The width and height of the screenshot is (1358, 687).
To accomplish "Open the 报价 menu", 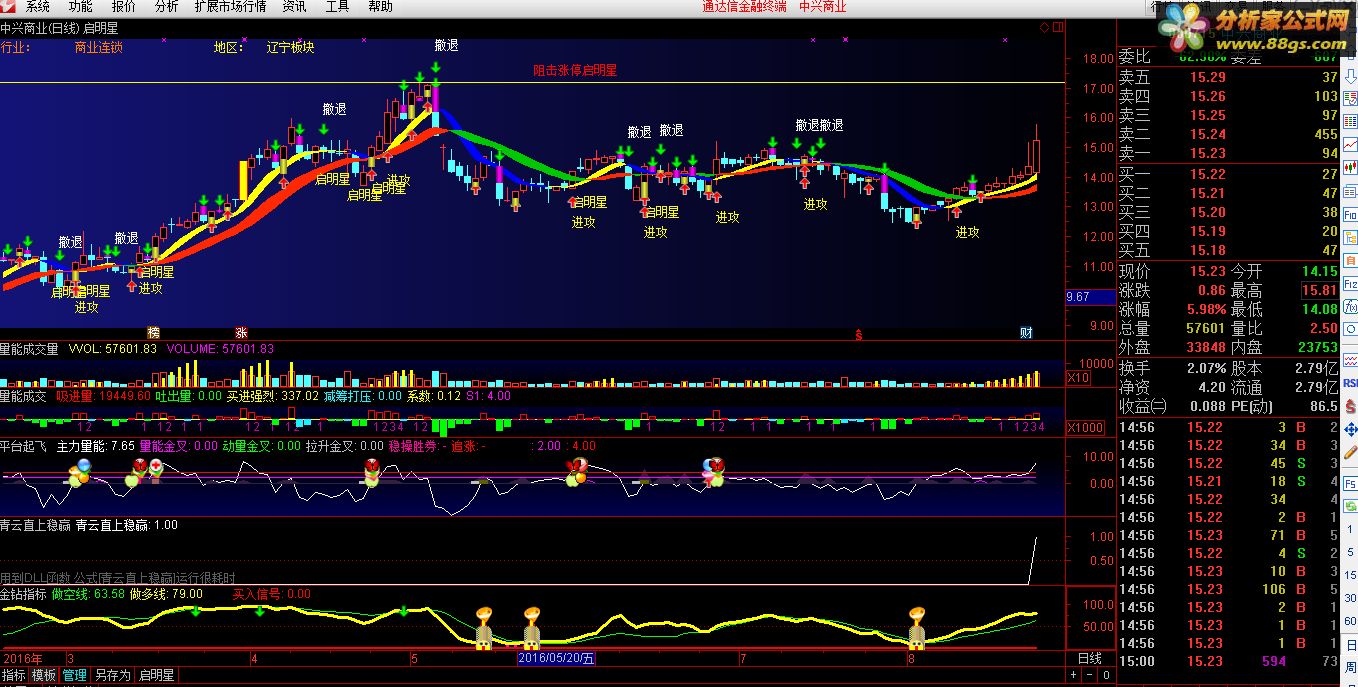I will tap(123, 7).
